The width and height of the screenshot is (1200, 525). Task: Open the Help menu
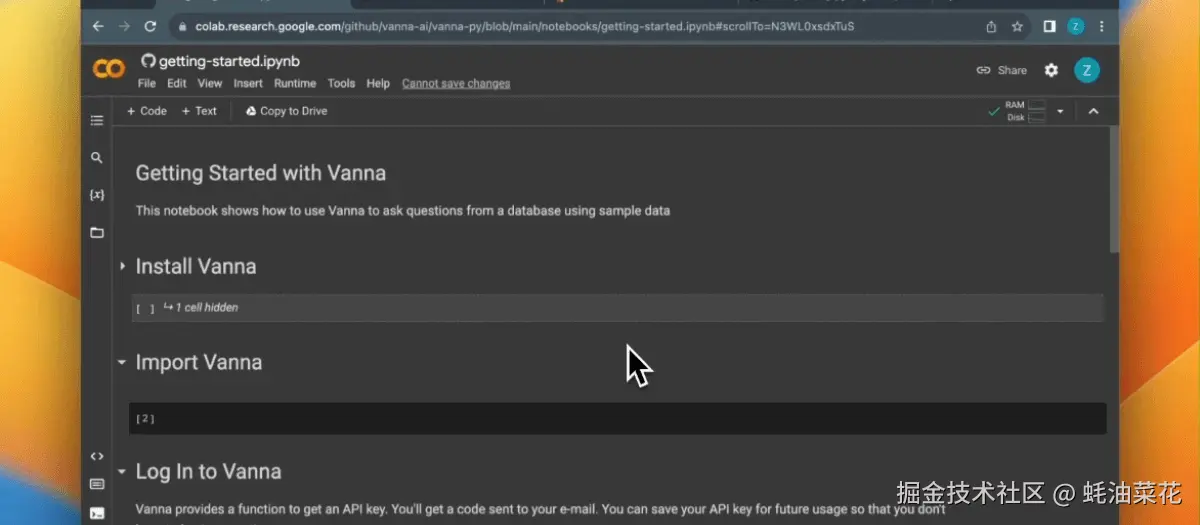(378, 83)
